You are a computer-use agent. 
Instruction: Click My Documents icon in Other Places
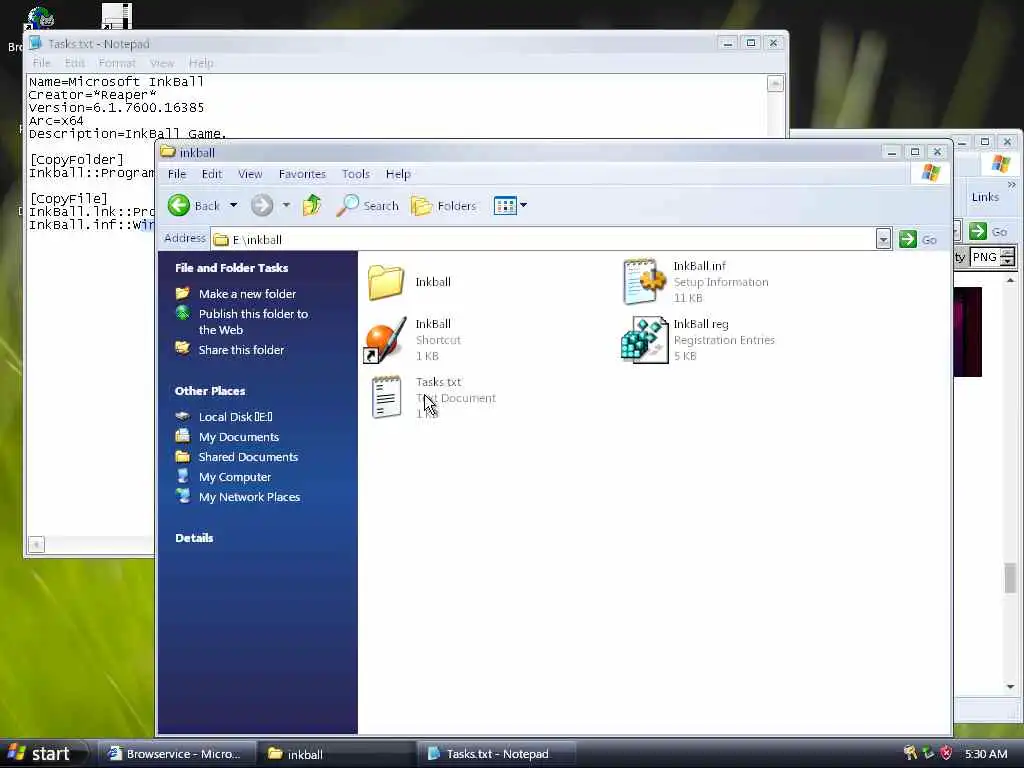[183, 436]
